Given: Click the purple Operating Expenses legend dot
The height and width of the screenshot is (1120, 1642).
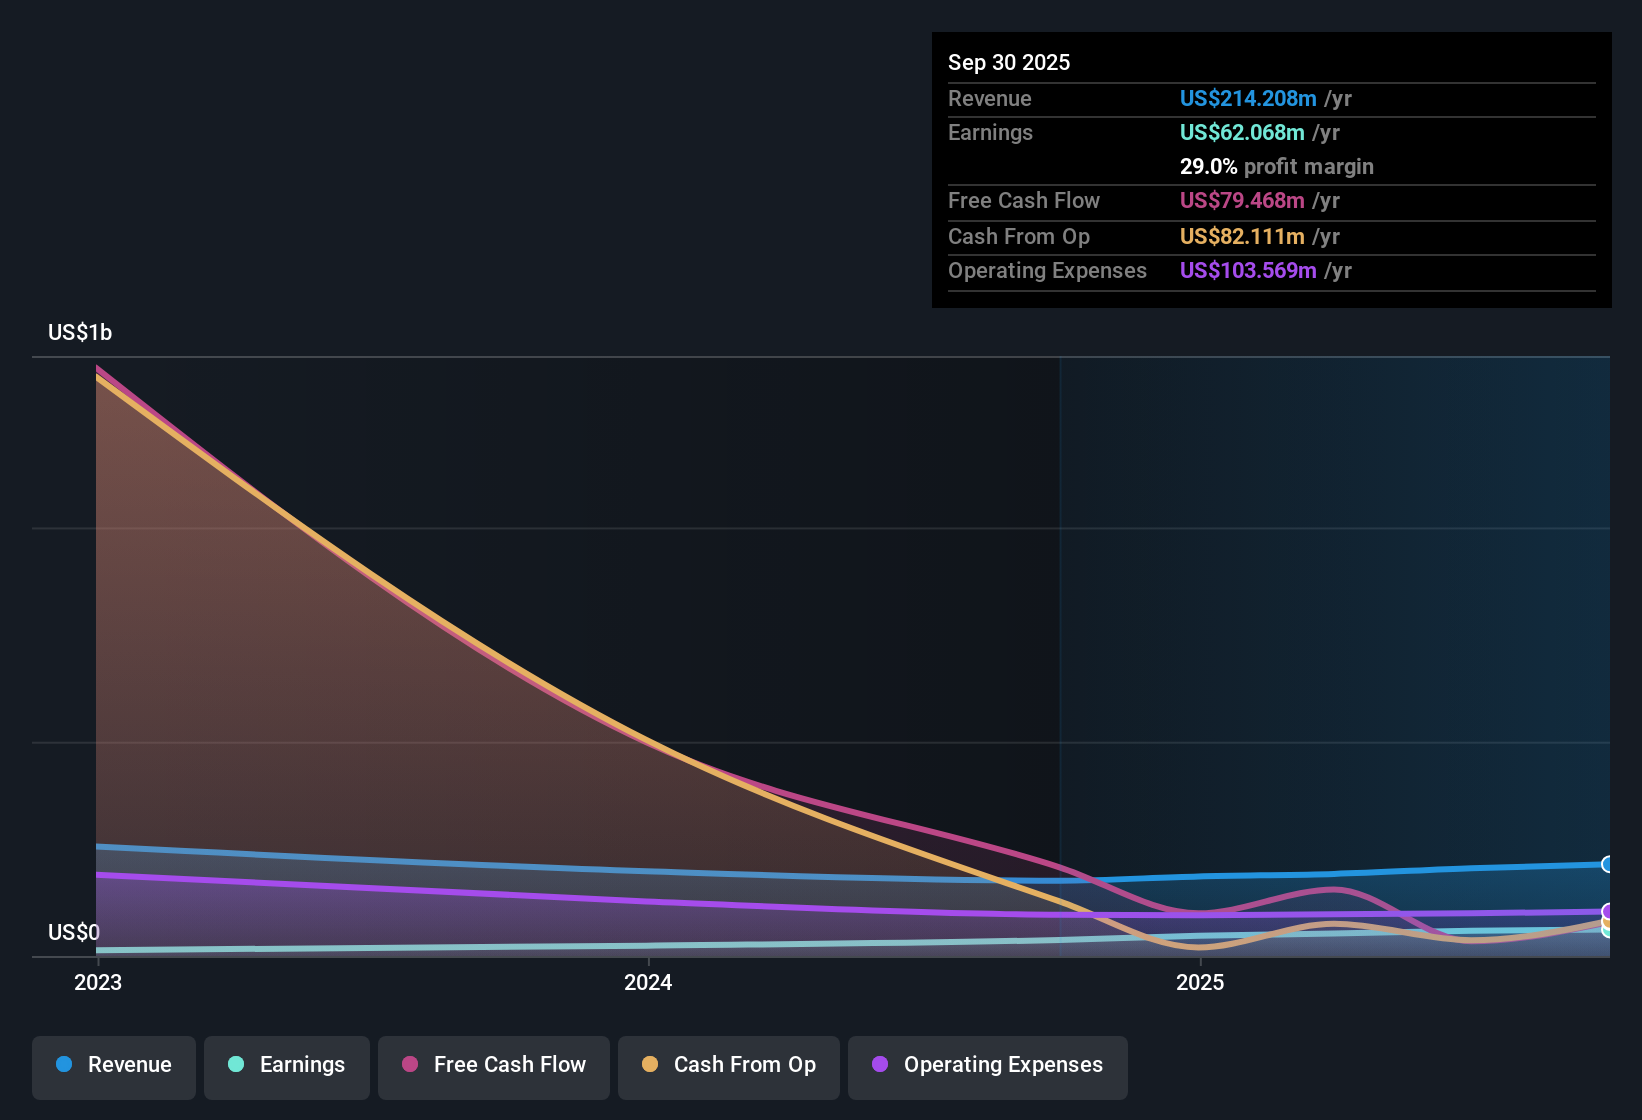Looking at the screenshot, I should click(x=880, y=1065).
